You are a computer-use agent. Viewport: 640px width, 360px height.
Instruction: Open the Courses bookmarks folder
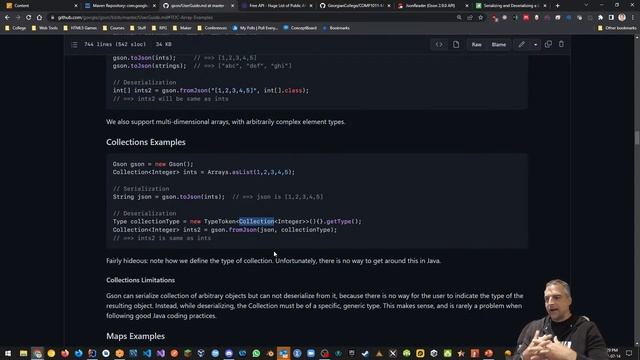(x=113, y=28)
